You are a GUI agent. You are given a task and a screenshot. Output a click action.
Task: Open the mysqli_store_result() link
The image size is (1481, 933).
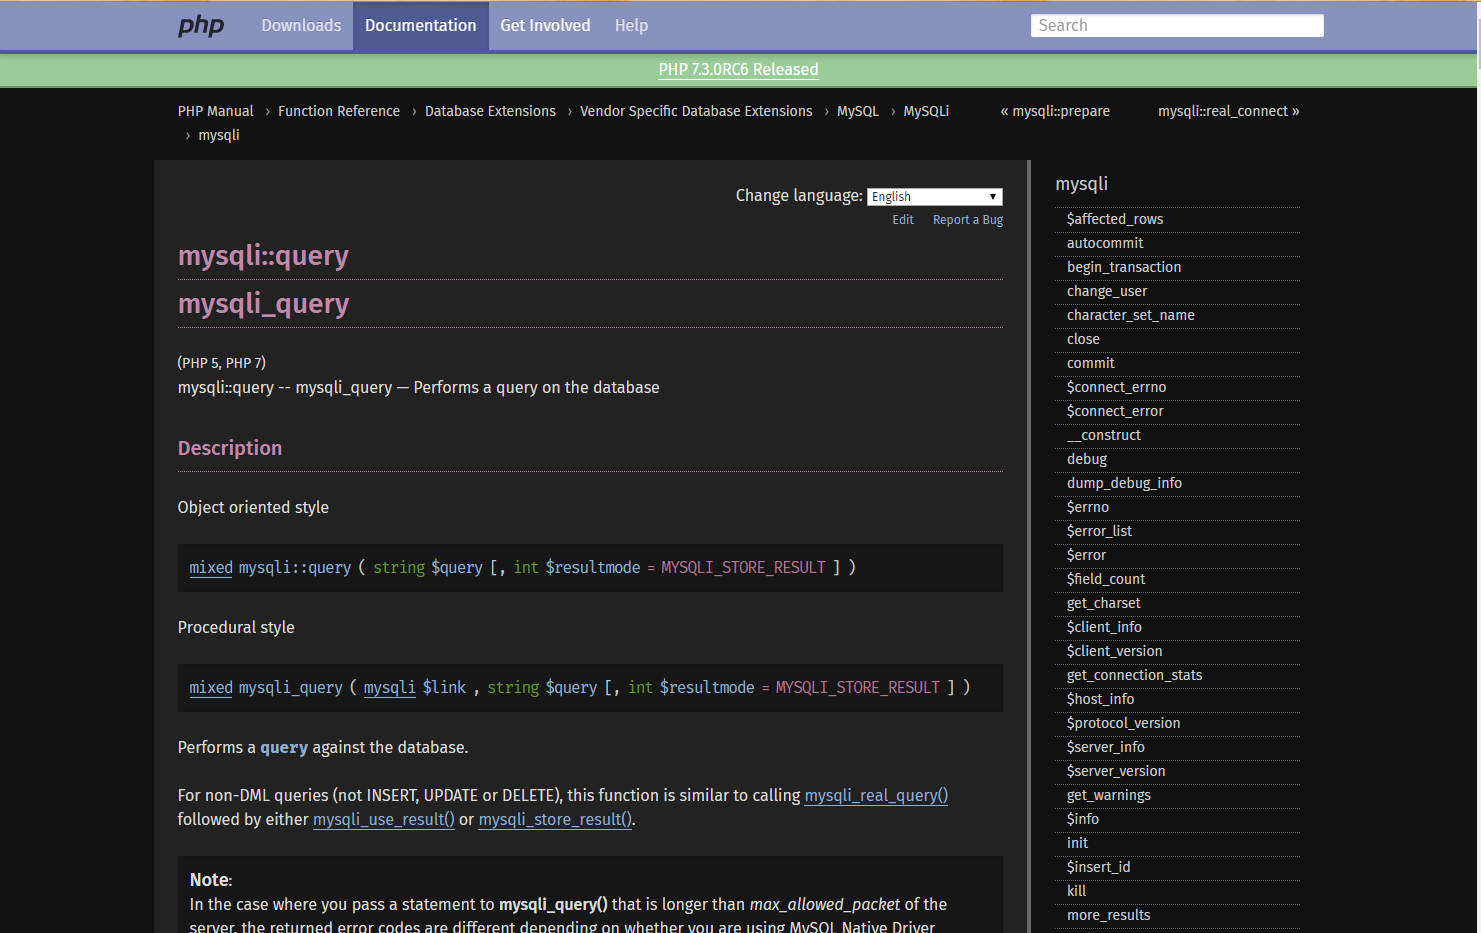554,819
